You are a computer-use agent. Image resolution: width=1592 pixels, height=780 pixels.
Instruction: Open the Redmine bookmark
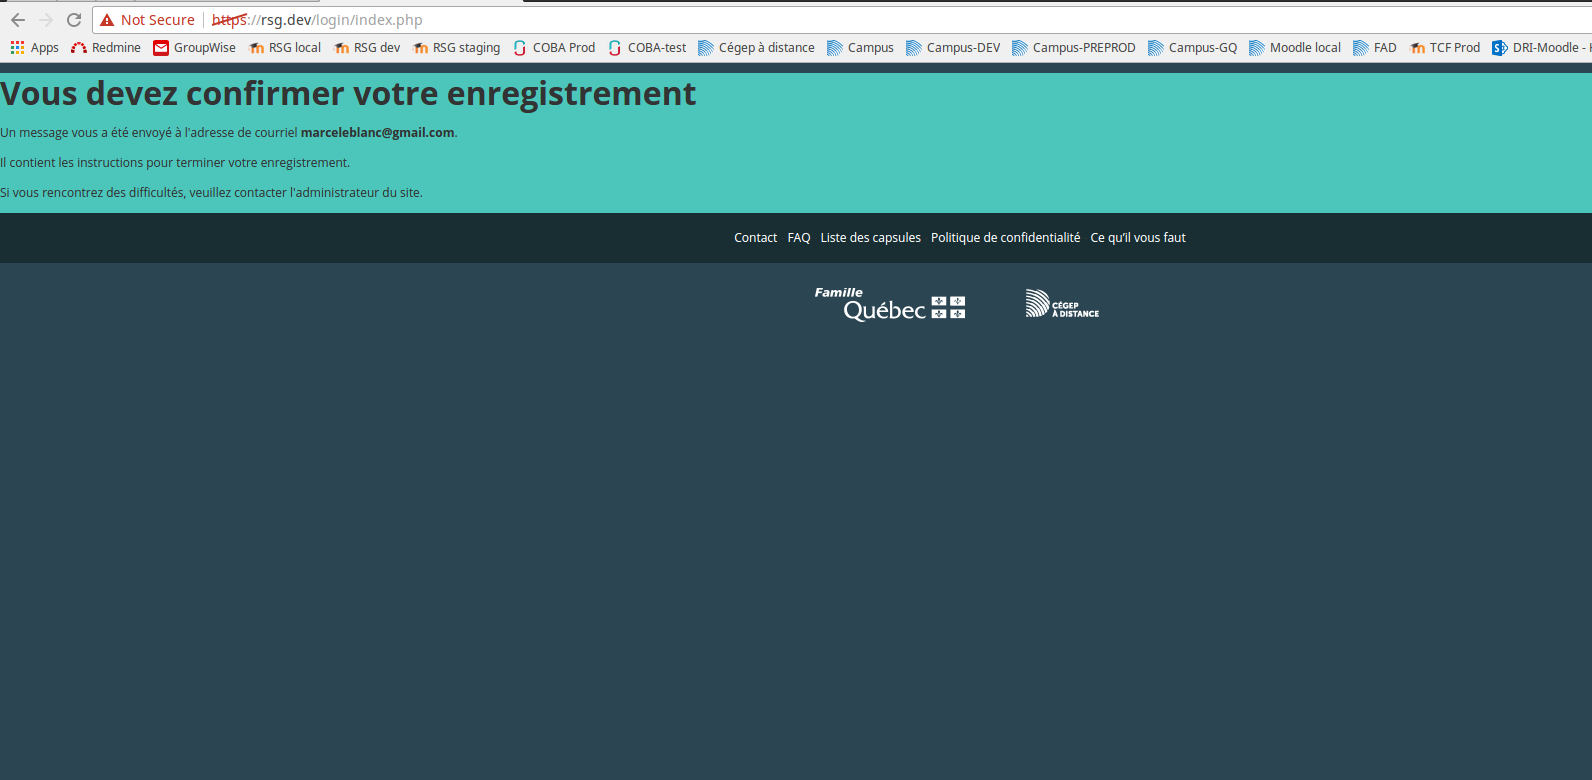tap(106, 48)
